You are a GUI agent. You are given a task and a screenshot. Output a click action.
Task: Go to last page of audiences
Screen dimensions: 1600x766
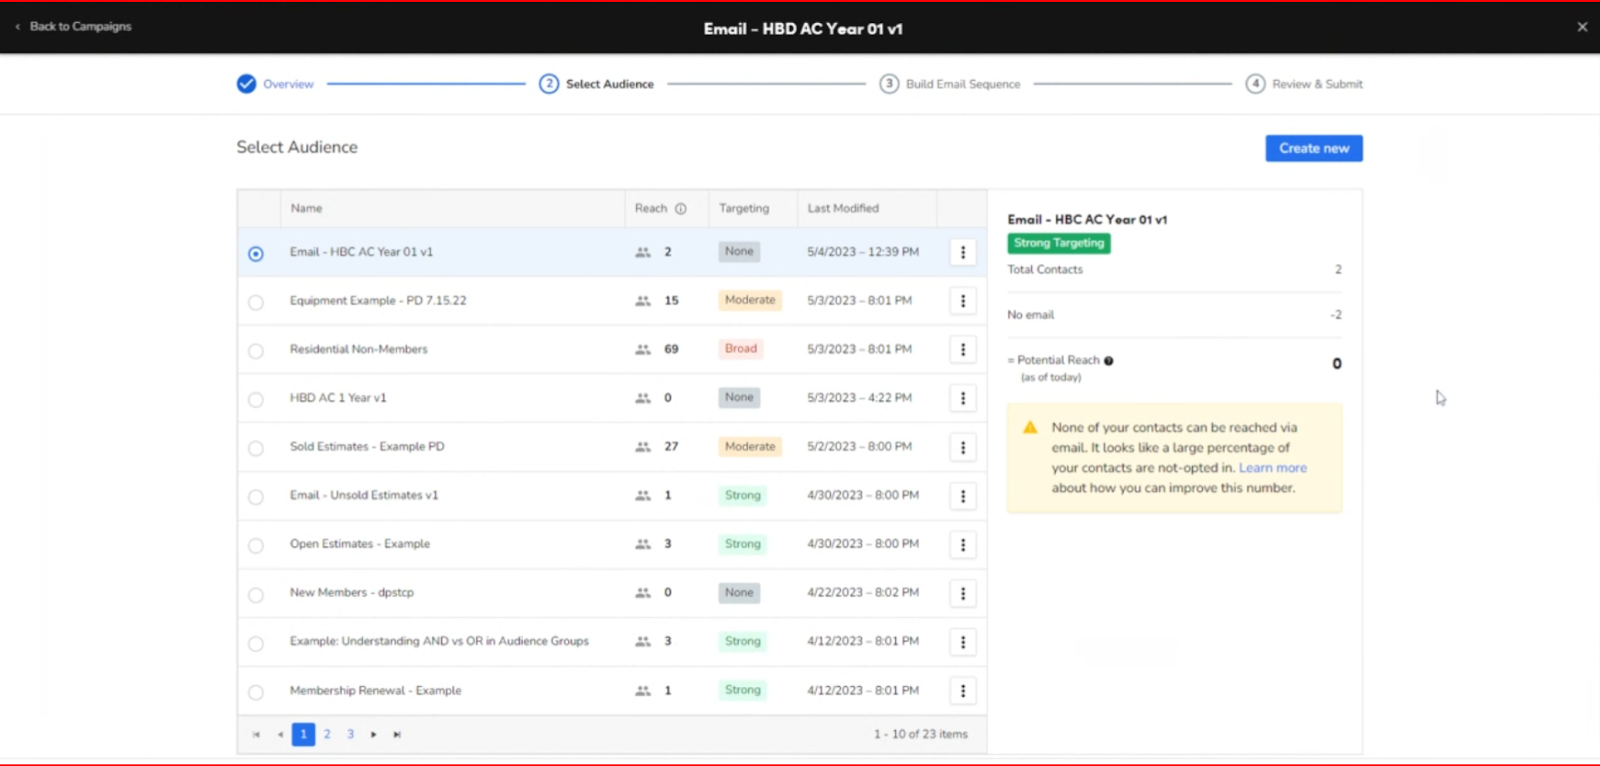(397, 735)
